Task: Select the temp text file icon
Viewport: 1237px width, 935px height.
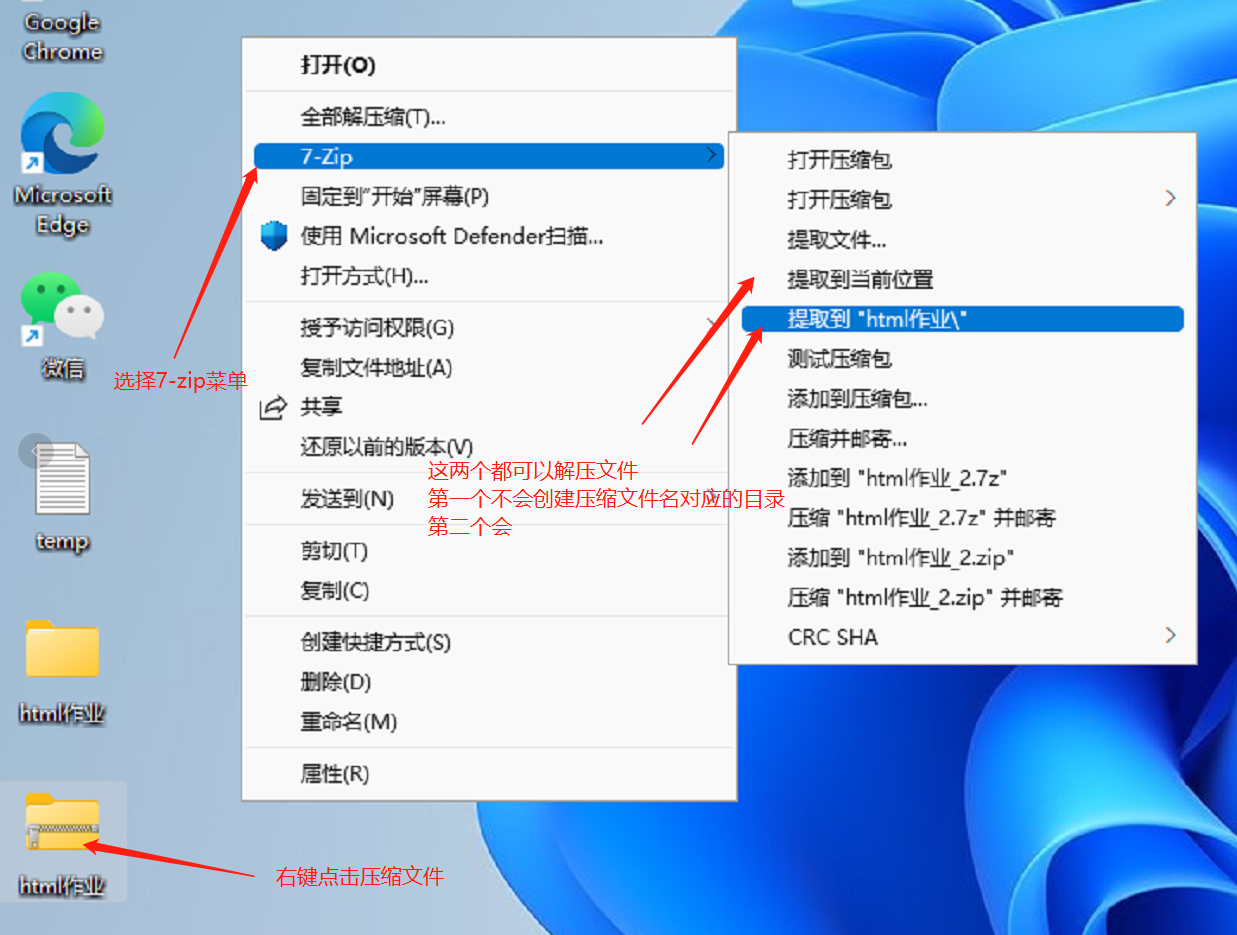Action: click(62, 480)
